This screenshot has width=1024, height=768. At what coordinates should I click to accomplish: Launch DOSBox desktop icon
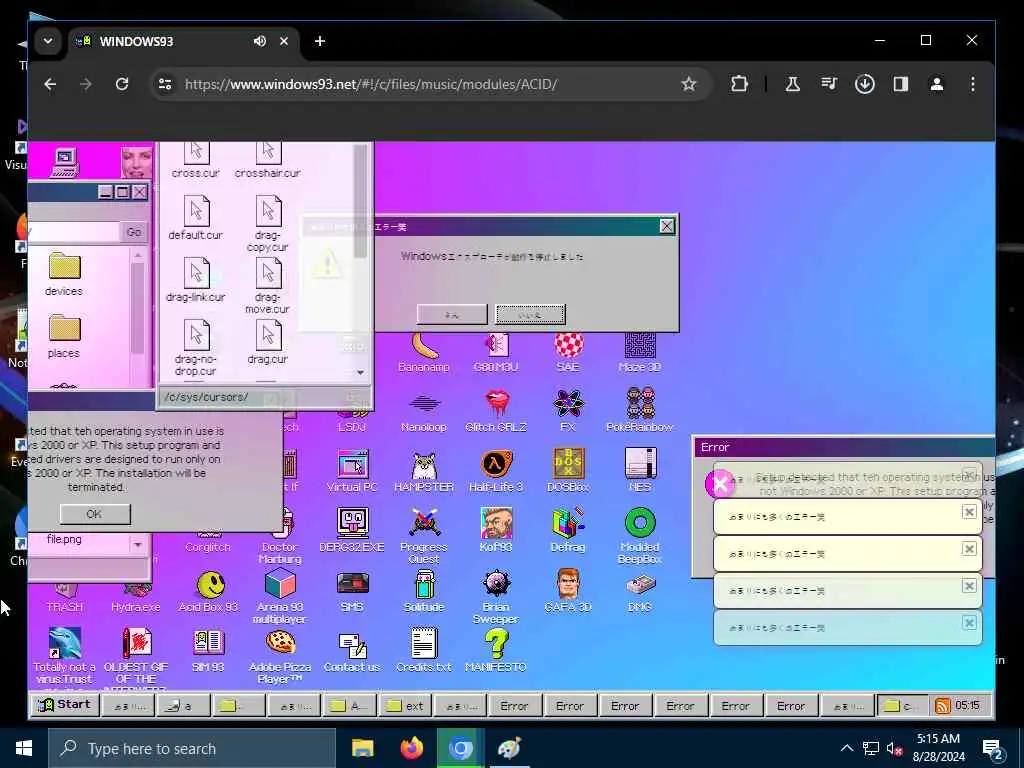point(568,472)
